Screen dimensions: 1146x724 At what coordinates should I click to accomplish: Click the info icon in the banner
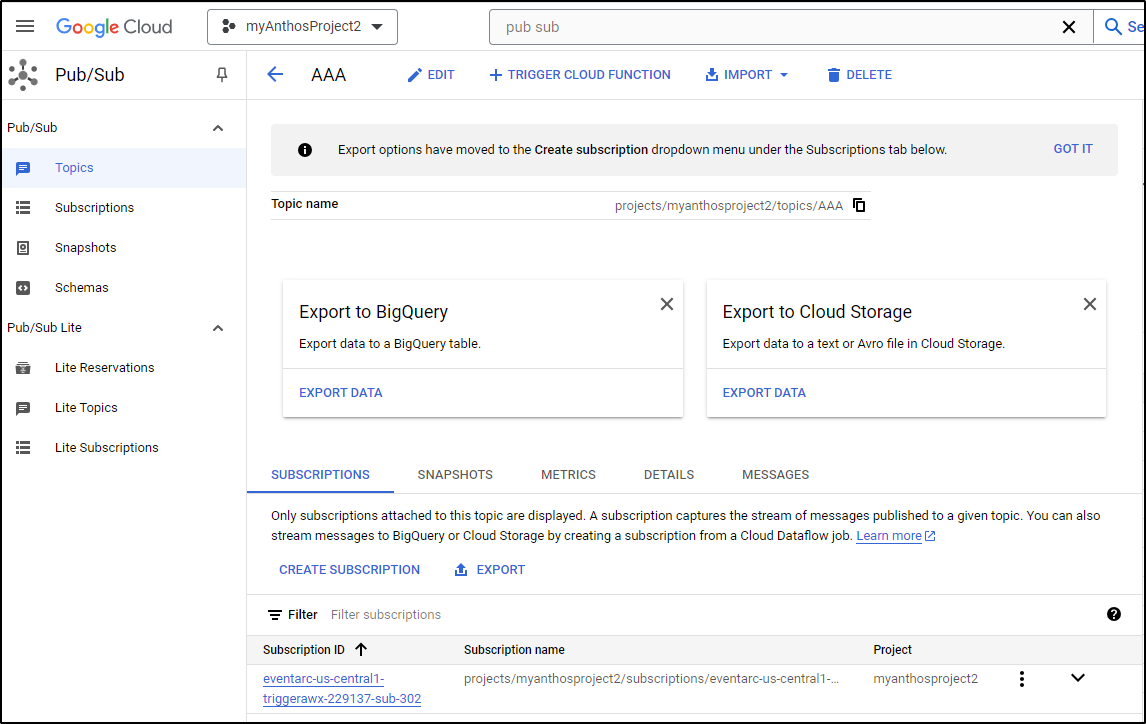click(x=305, y=150)
